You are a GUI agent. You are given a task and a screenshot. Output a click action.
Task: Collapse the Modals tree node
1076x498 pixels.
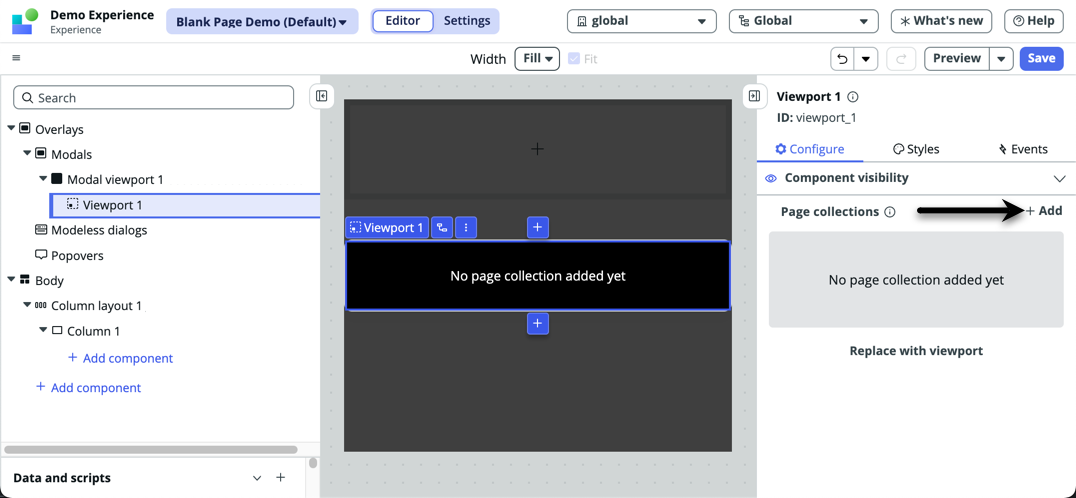[x=27, y=154]
